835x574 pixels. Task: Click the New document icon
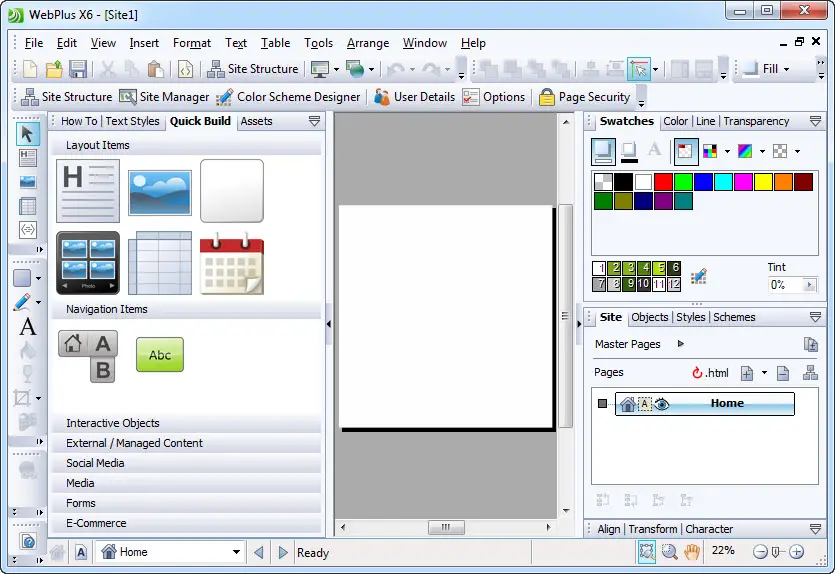coord(30,69)
